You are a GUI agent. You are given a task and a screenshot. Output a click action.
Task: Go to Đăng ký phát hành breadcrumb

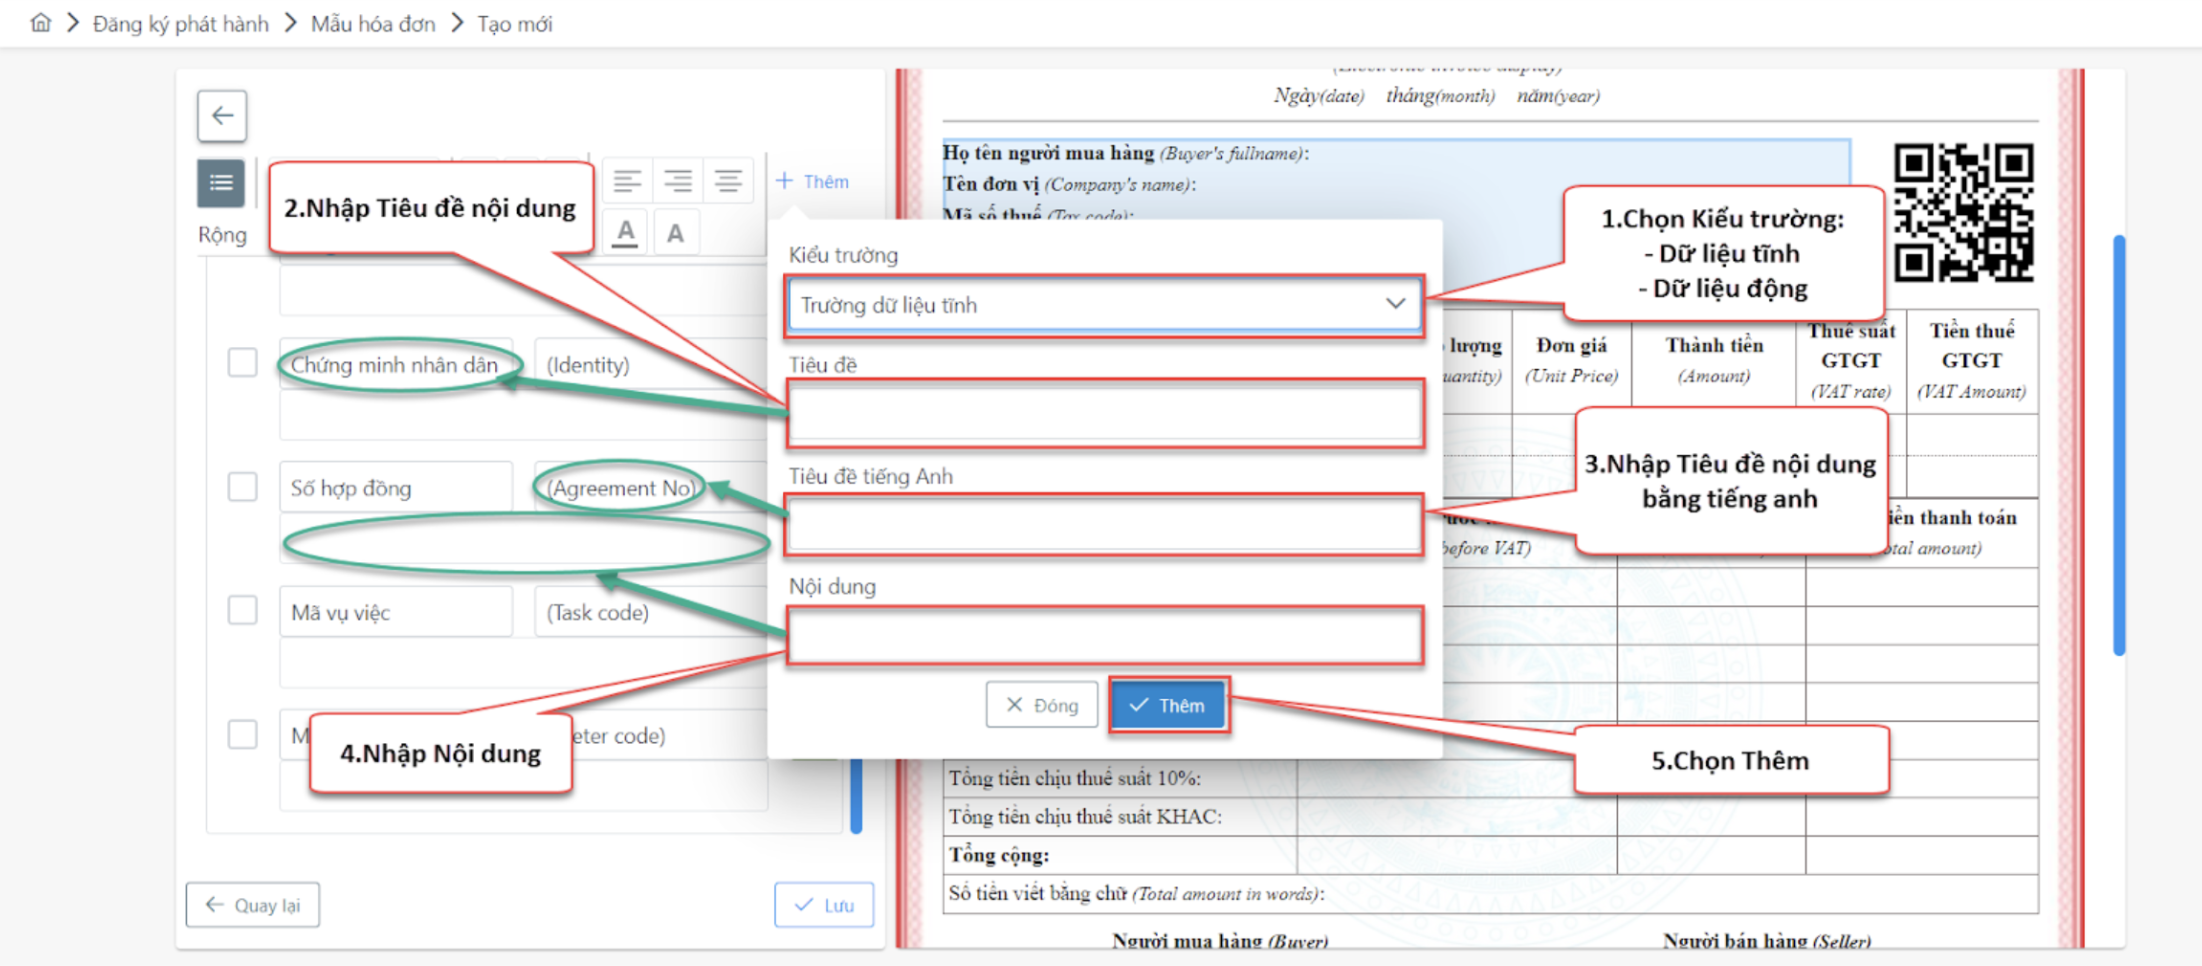pyautogui.click(x=180, y=23)
